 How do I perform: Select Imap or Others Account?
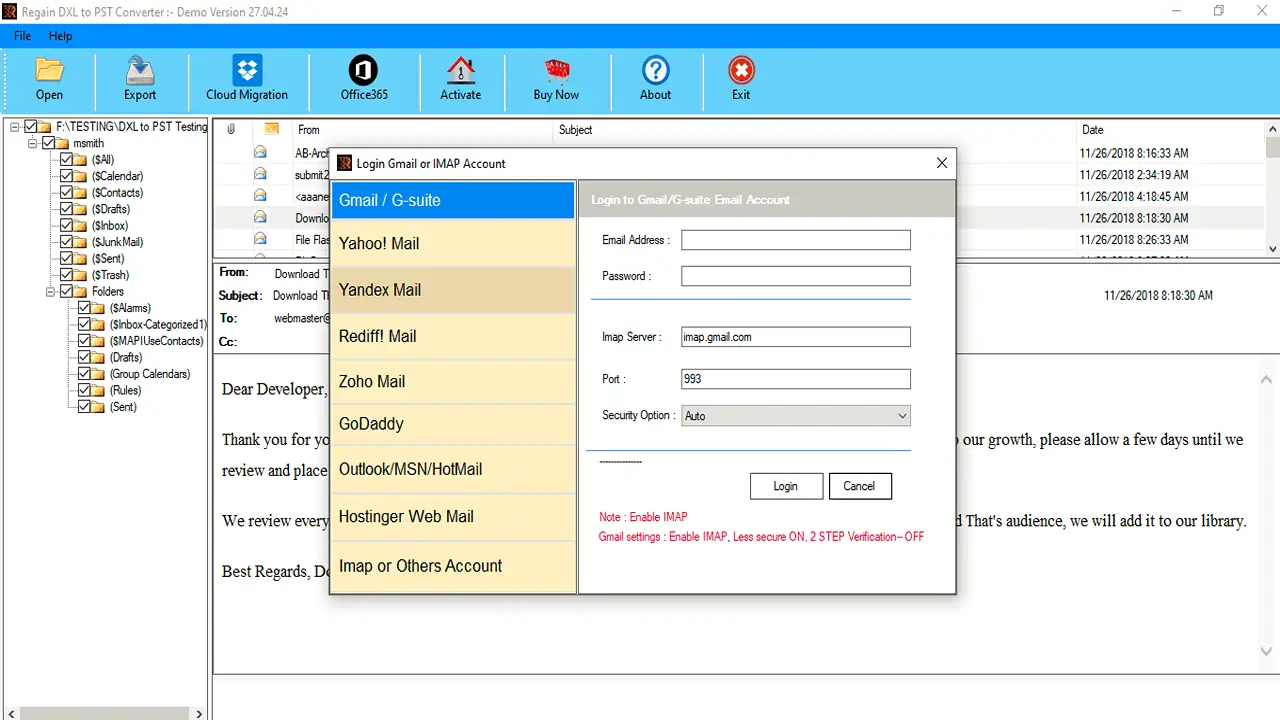coord(453,566)
